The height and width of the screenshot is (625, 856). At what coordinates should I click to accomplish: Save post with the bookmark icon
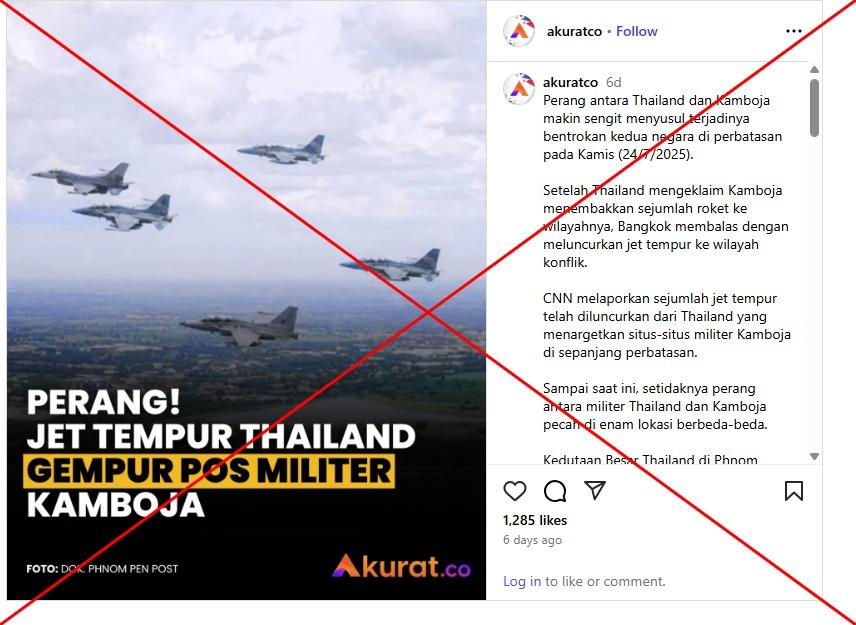[x=794, y=491]
